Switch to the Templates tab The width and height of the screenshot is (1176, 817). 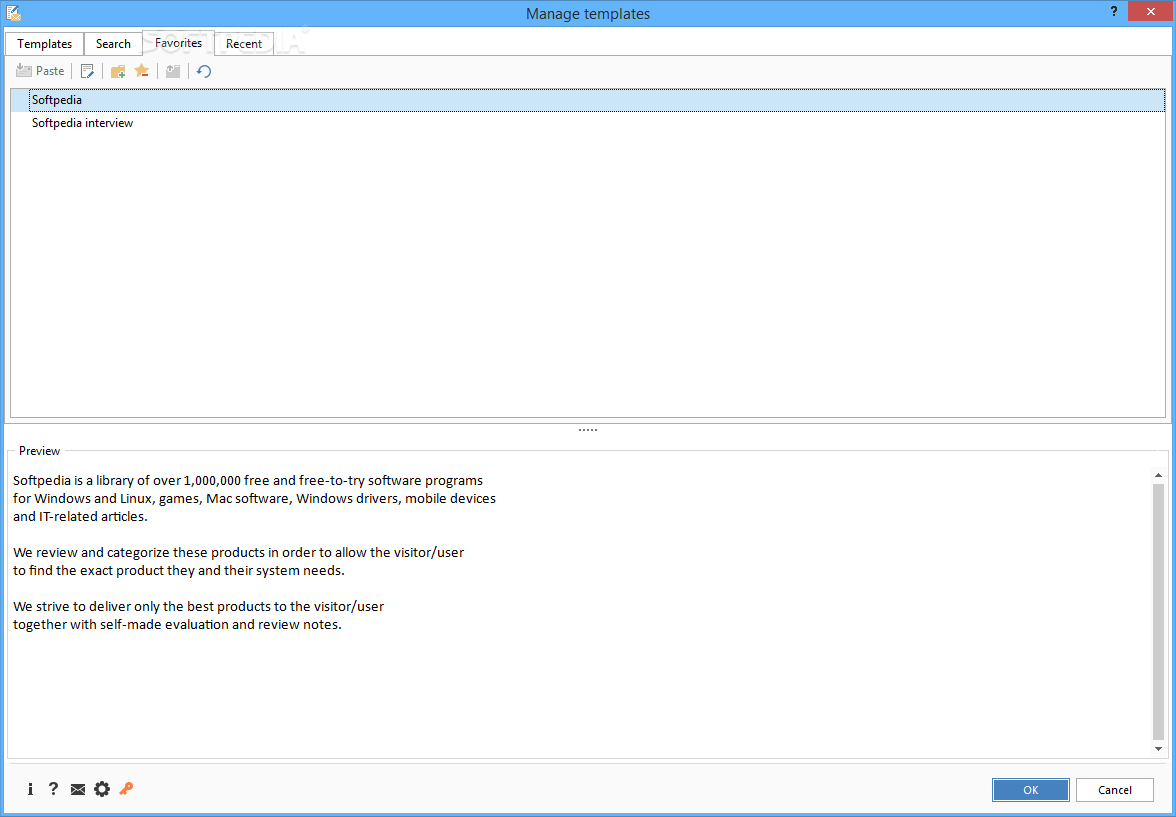[x=44, y=44]
